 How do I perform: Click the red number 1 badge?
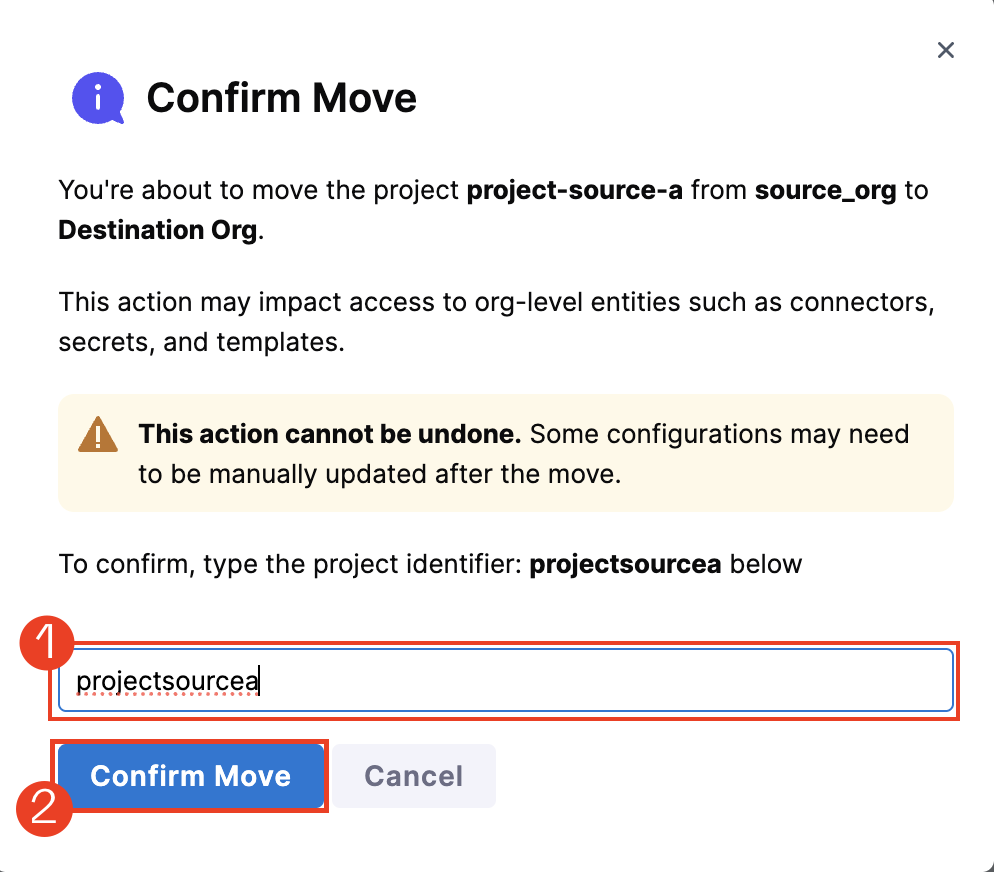point(46,646)
